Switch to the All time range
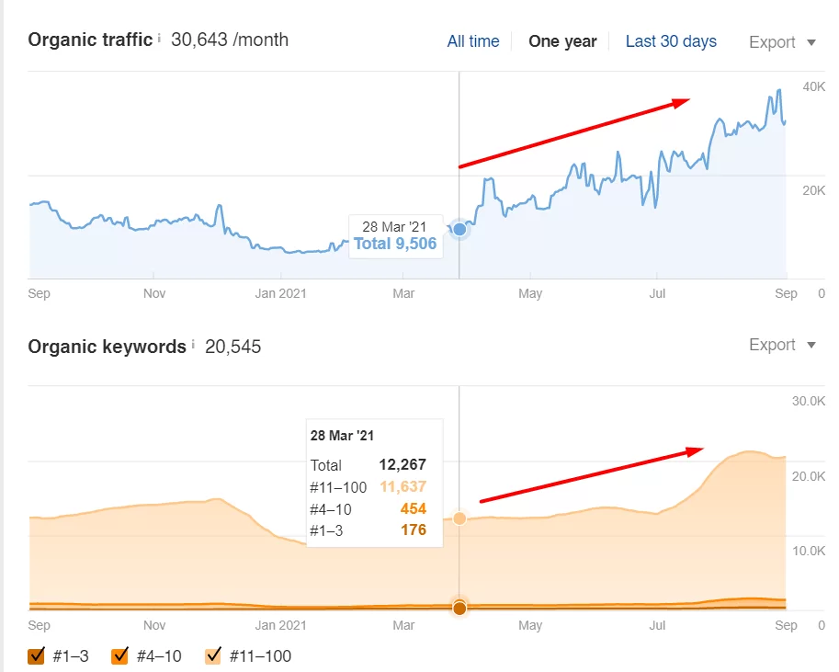 coord(473,41)
